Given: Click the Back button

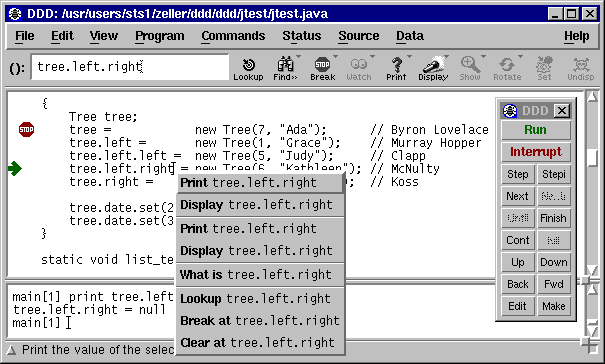Looking at the screenshot, I should tap(518, 284).
